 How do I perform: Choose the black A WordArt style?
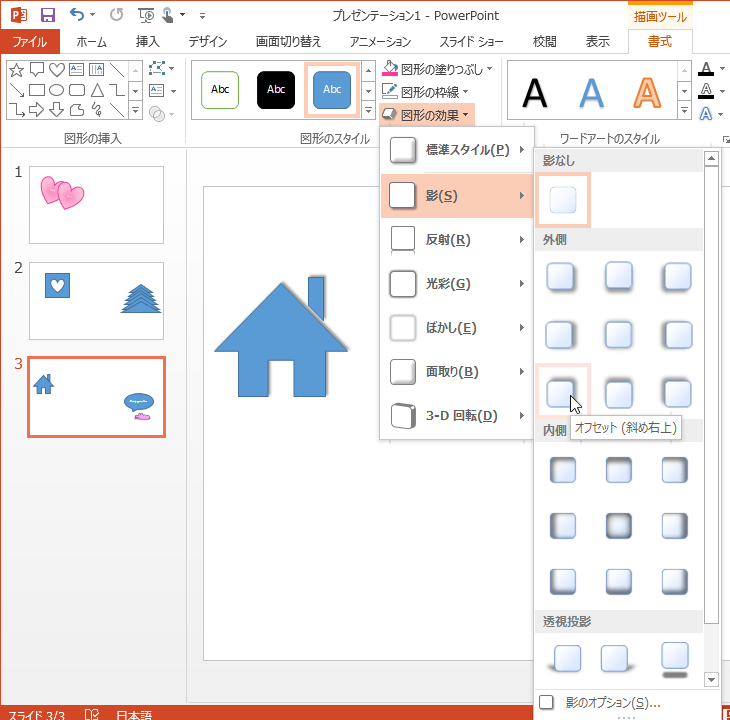(x=534, y=93)
